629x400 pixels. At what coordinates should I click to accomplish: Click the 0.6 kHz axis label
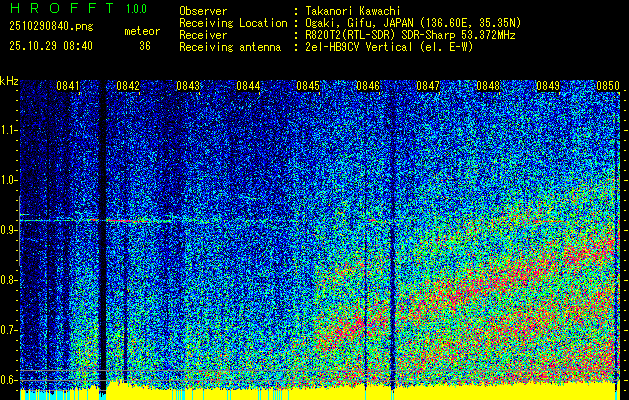point(7,380)
